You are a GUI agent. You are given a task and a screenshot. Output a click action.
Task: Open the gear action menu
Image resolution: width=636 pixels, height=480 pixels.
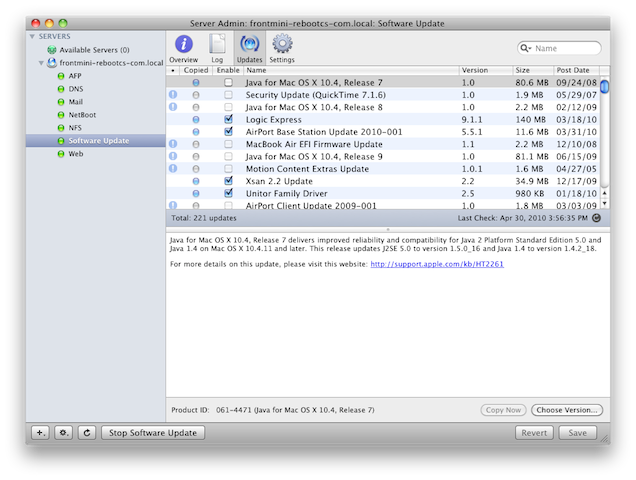coord(63,433)
